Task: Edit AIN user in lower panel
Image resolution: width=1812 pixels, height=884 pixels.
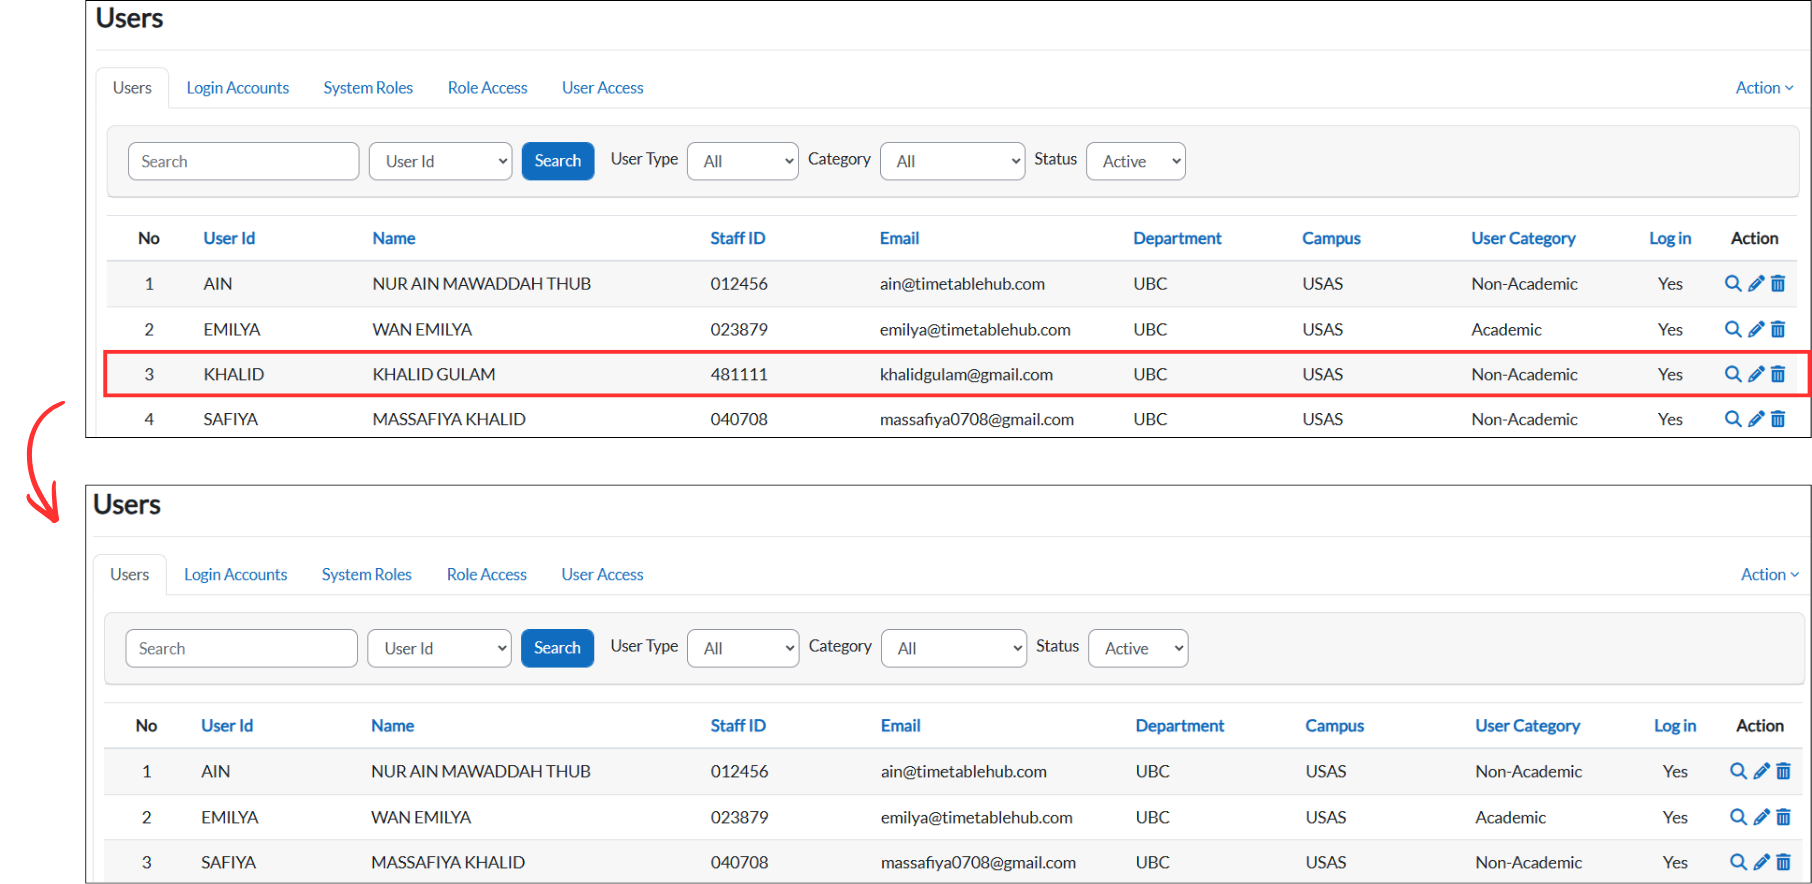Action: point(1761,771)
